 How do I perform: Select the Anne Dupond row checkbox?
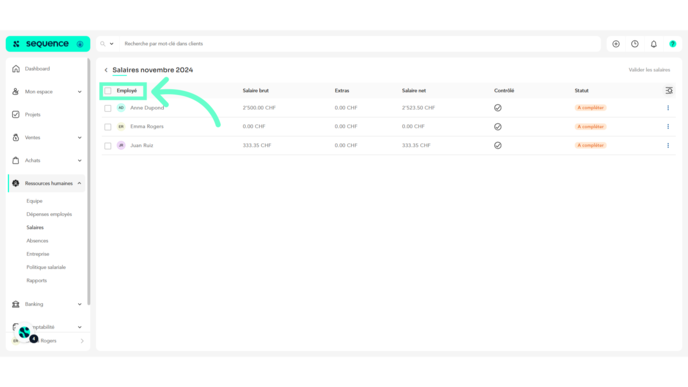[108, 108]
